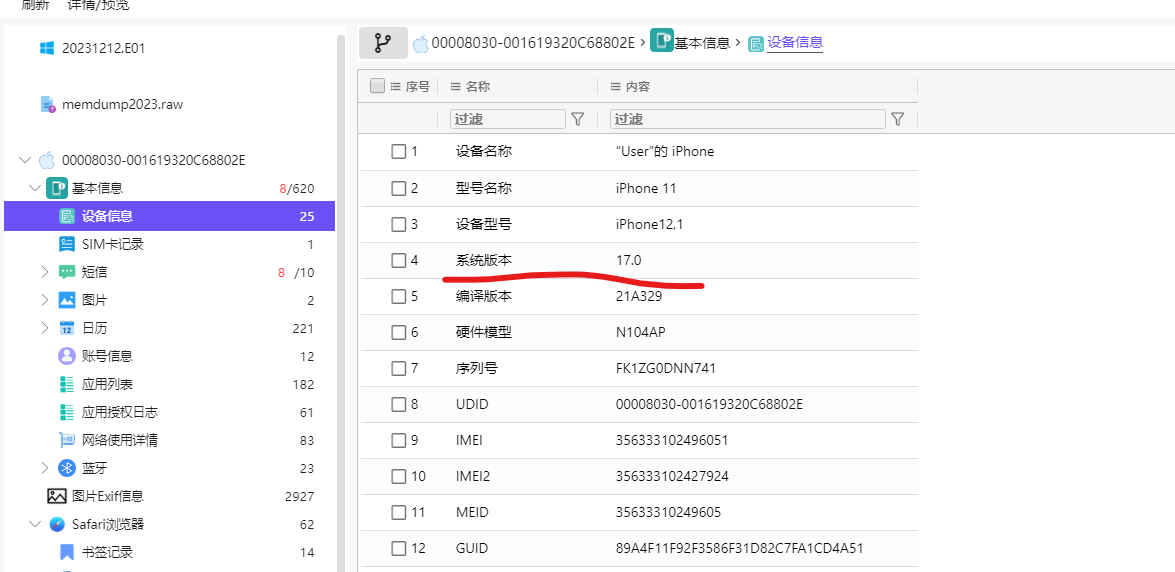
Task: Expand the 日历 tree node
Action: pos(44,328)
